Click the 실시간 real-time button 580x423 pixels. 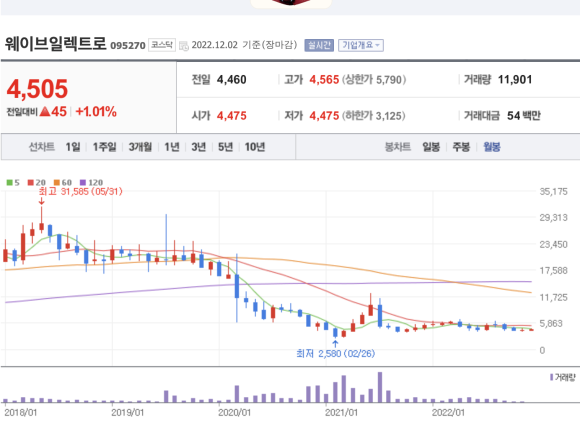coord(319,45)
